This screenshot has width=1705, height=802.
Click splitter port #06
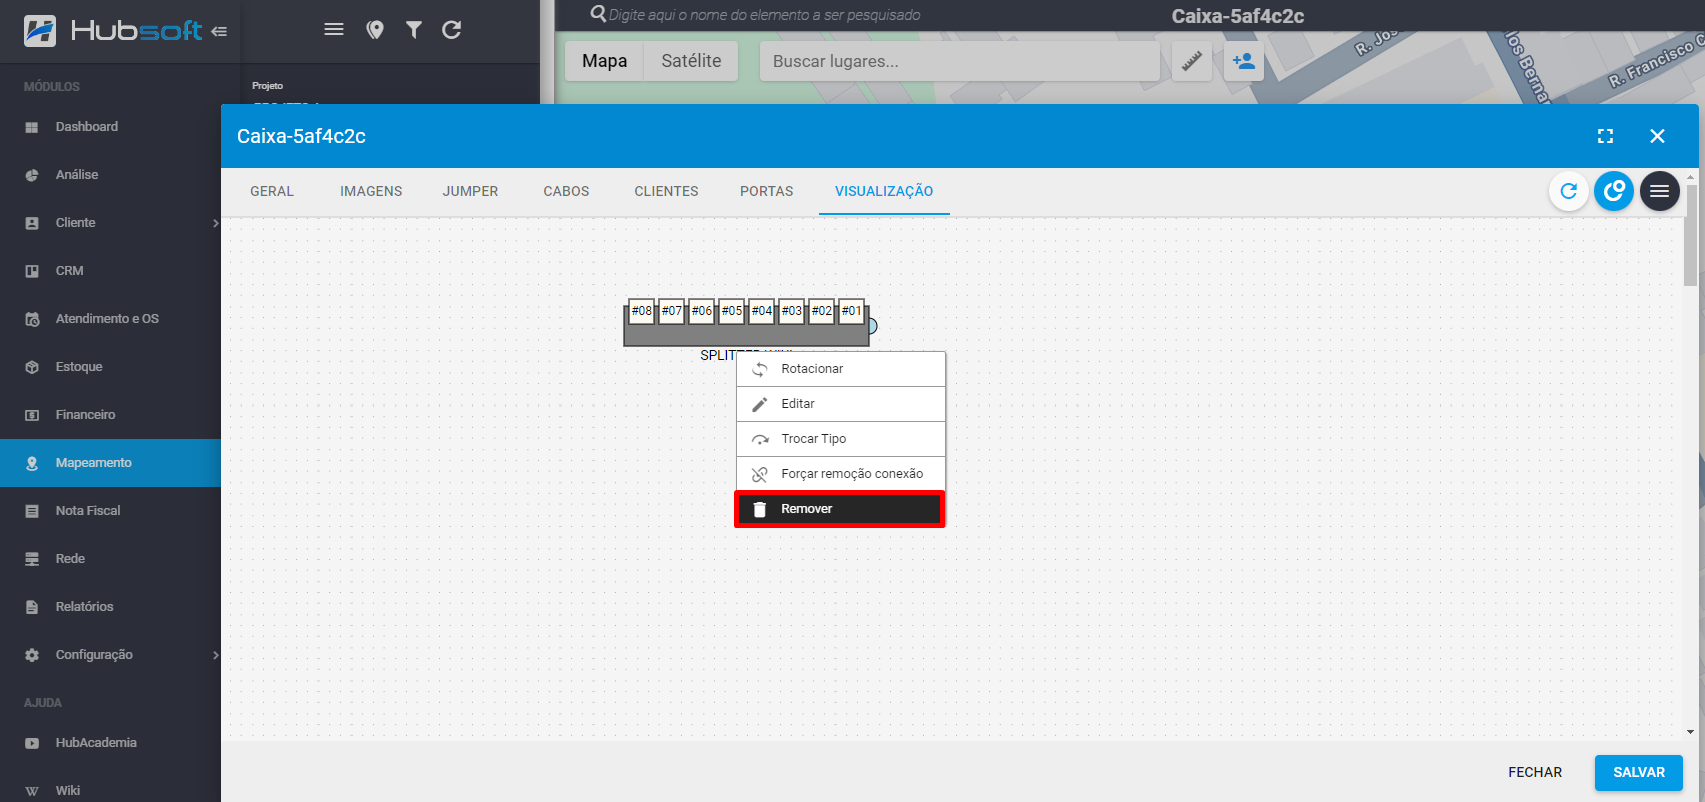[702, 311]
